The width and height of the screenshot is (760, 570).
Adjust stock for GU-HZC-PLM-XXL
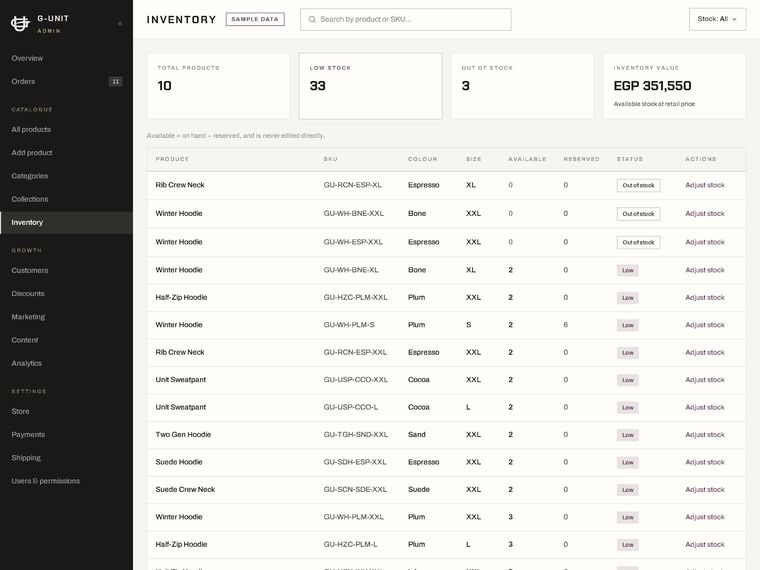(x=705, y=298)
